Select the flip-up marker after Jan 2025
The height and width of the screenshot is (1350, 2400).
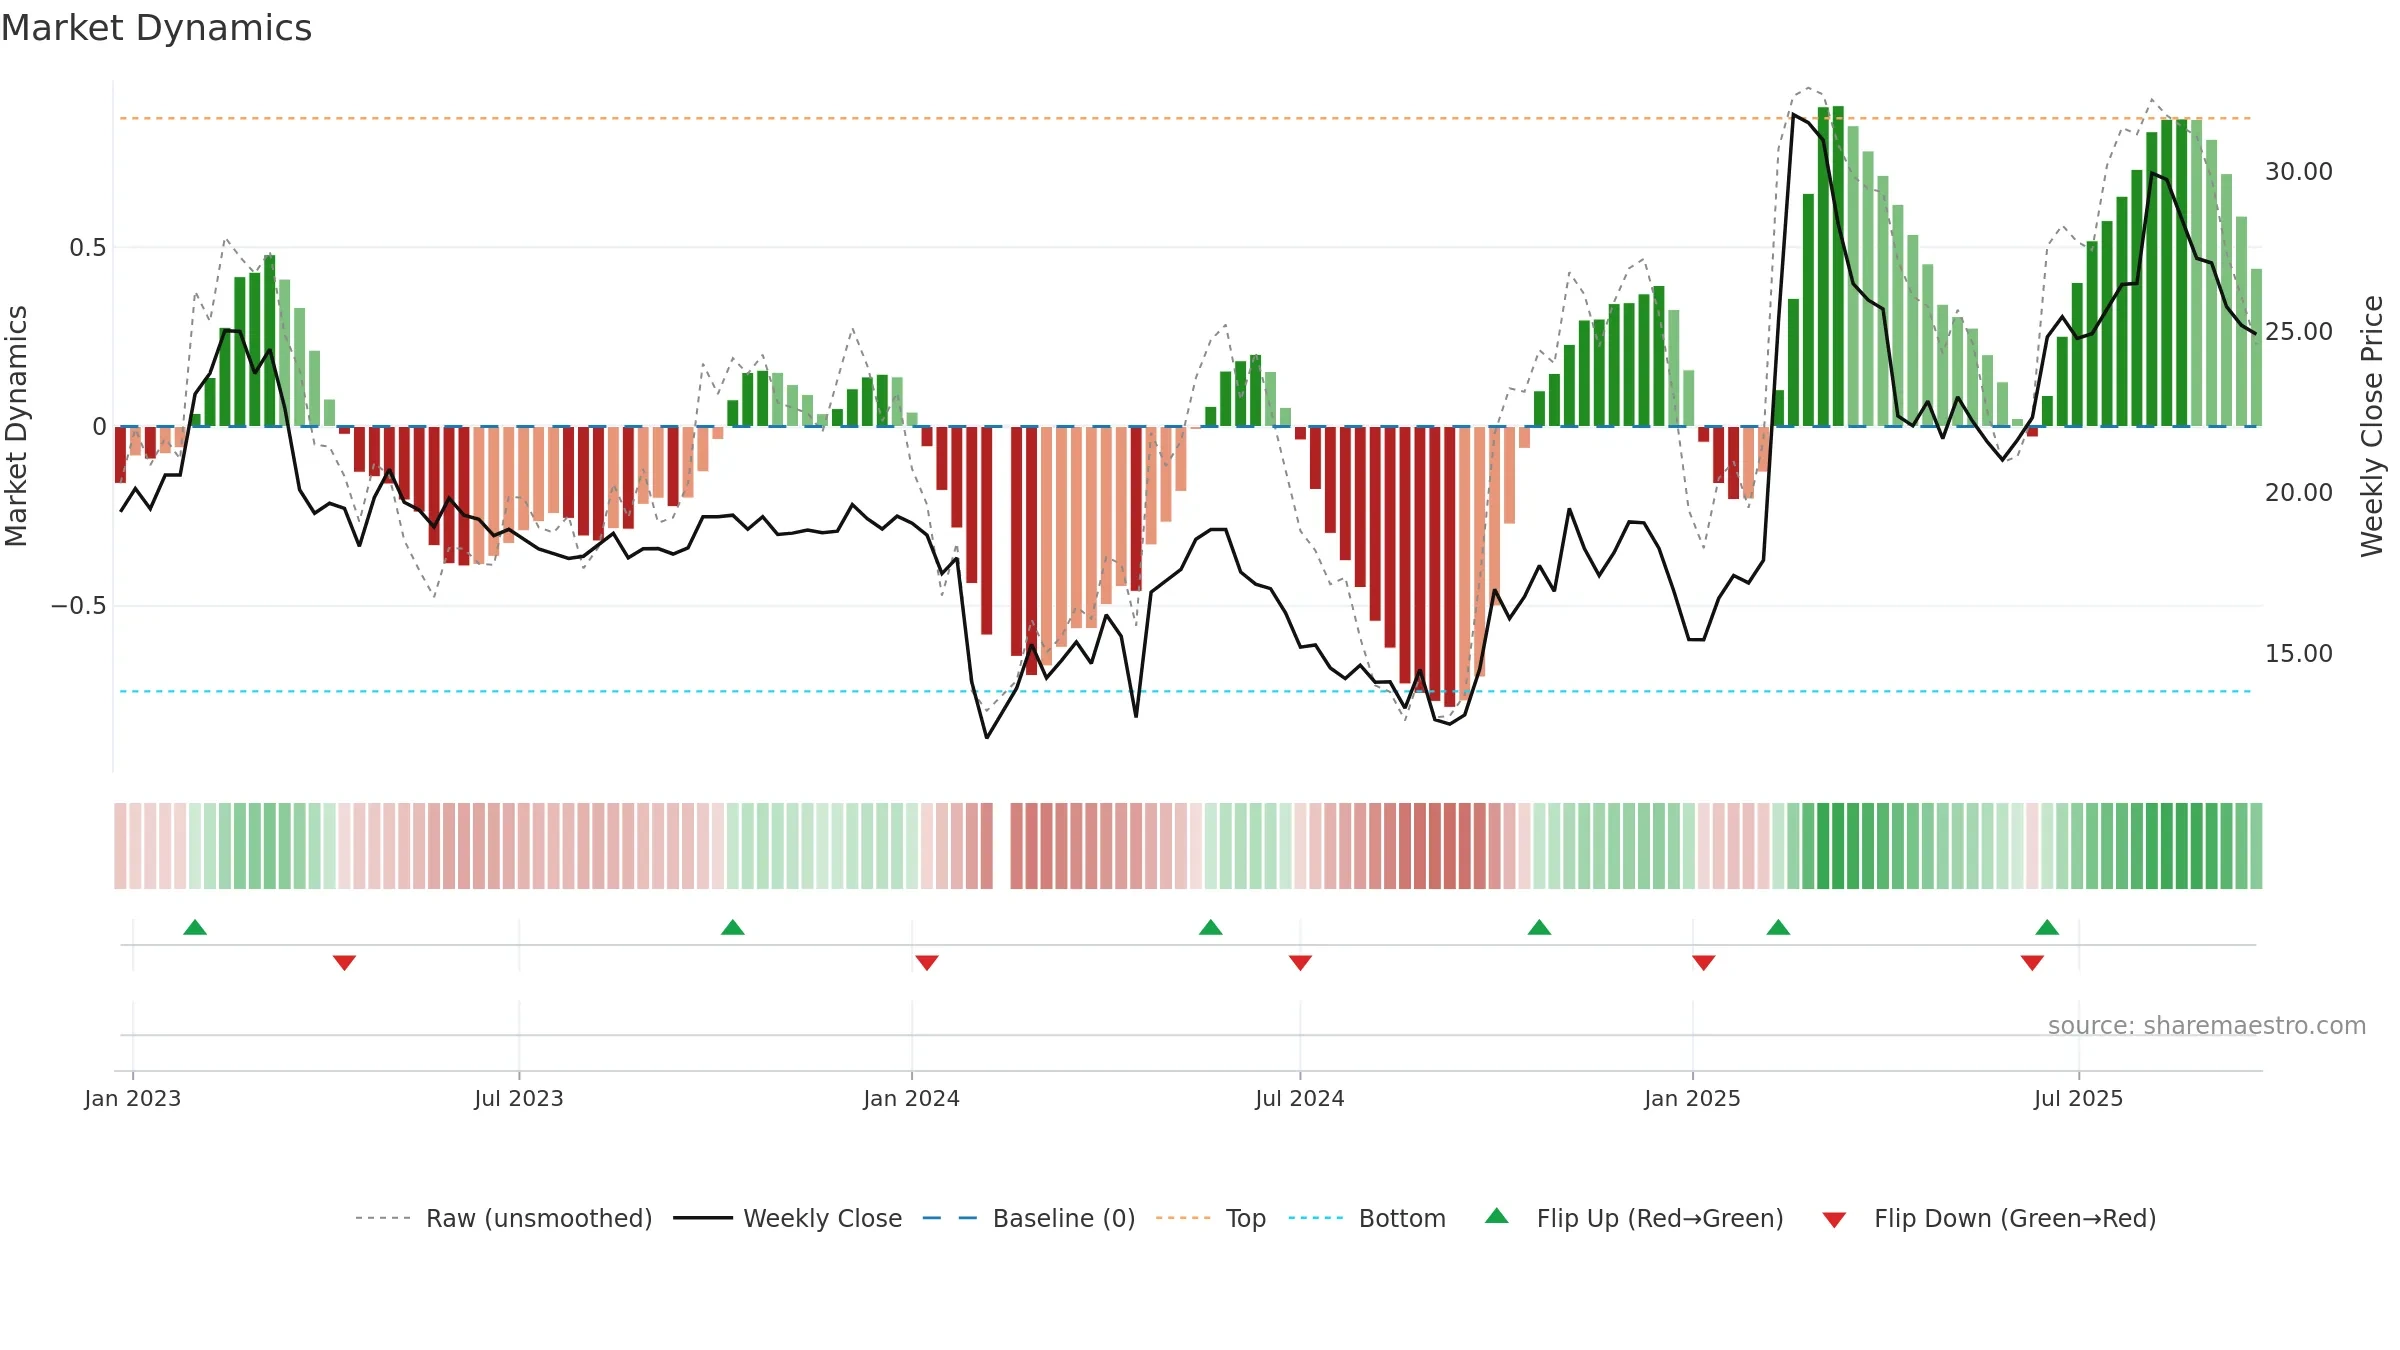(1778, 927)
